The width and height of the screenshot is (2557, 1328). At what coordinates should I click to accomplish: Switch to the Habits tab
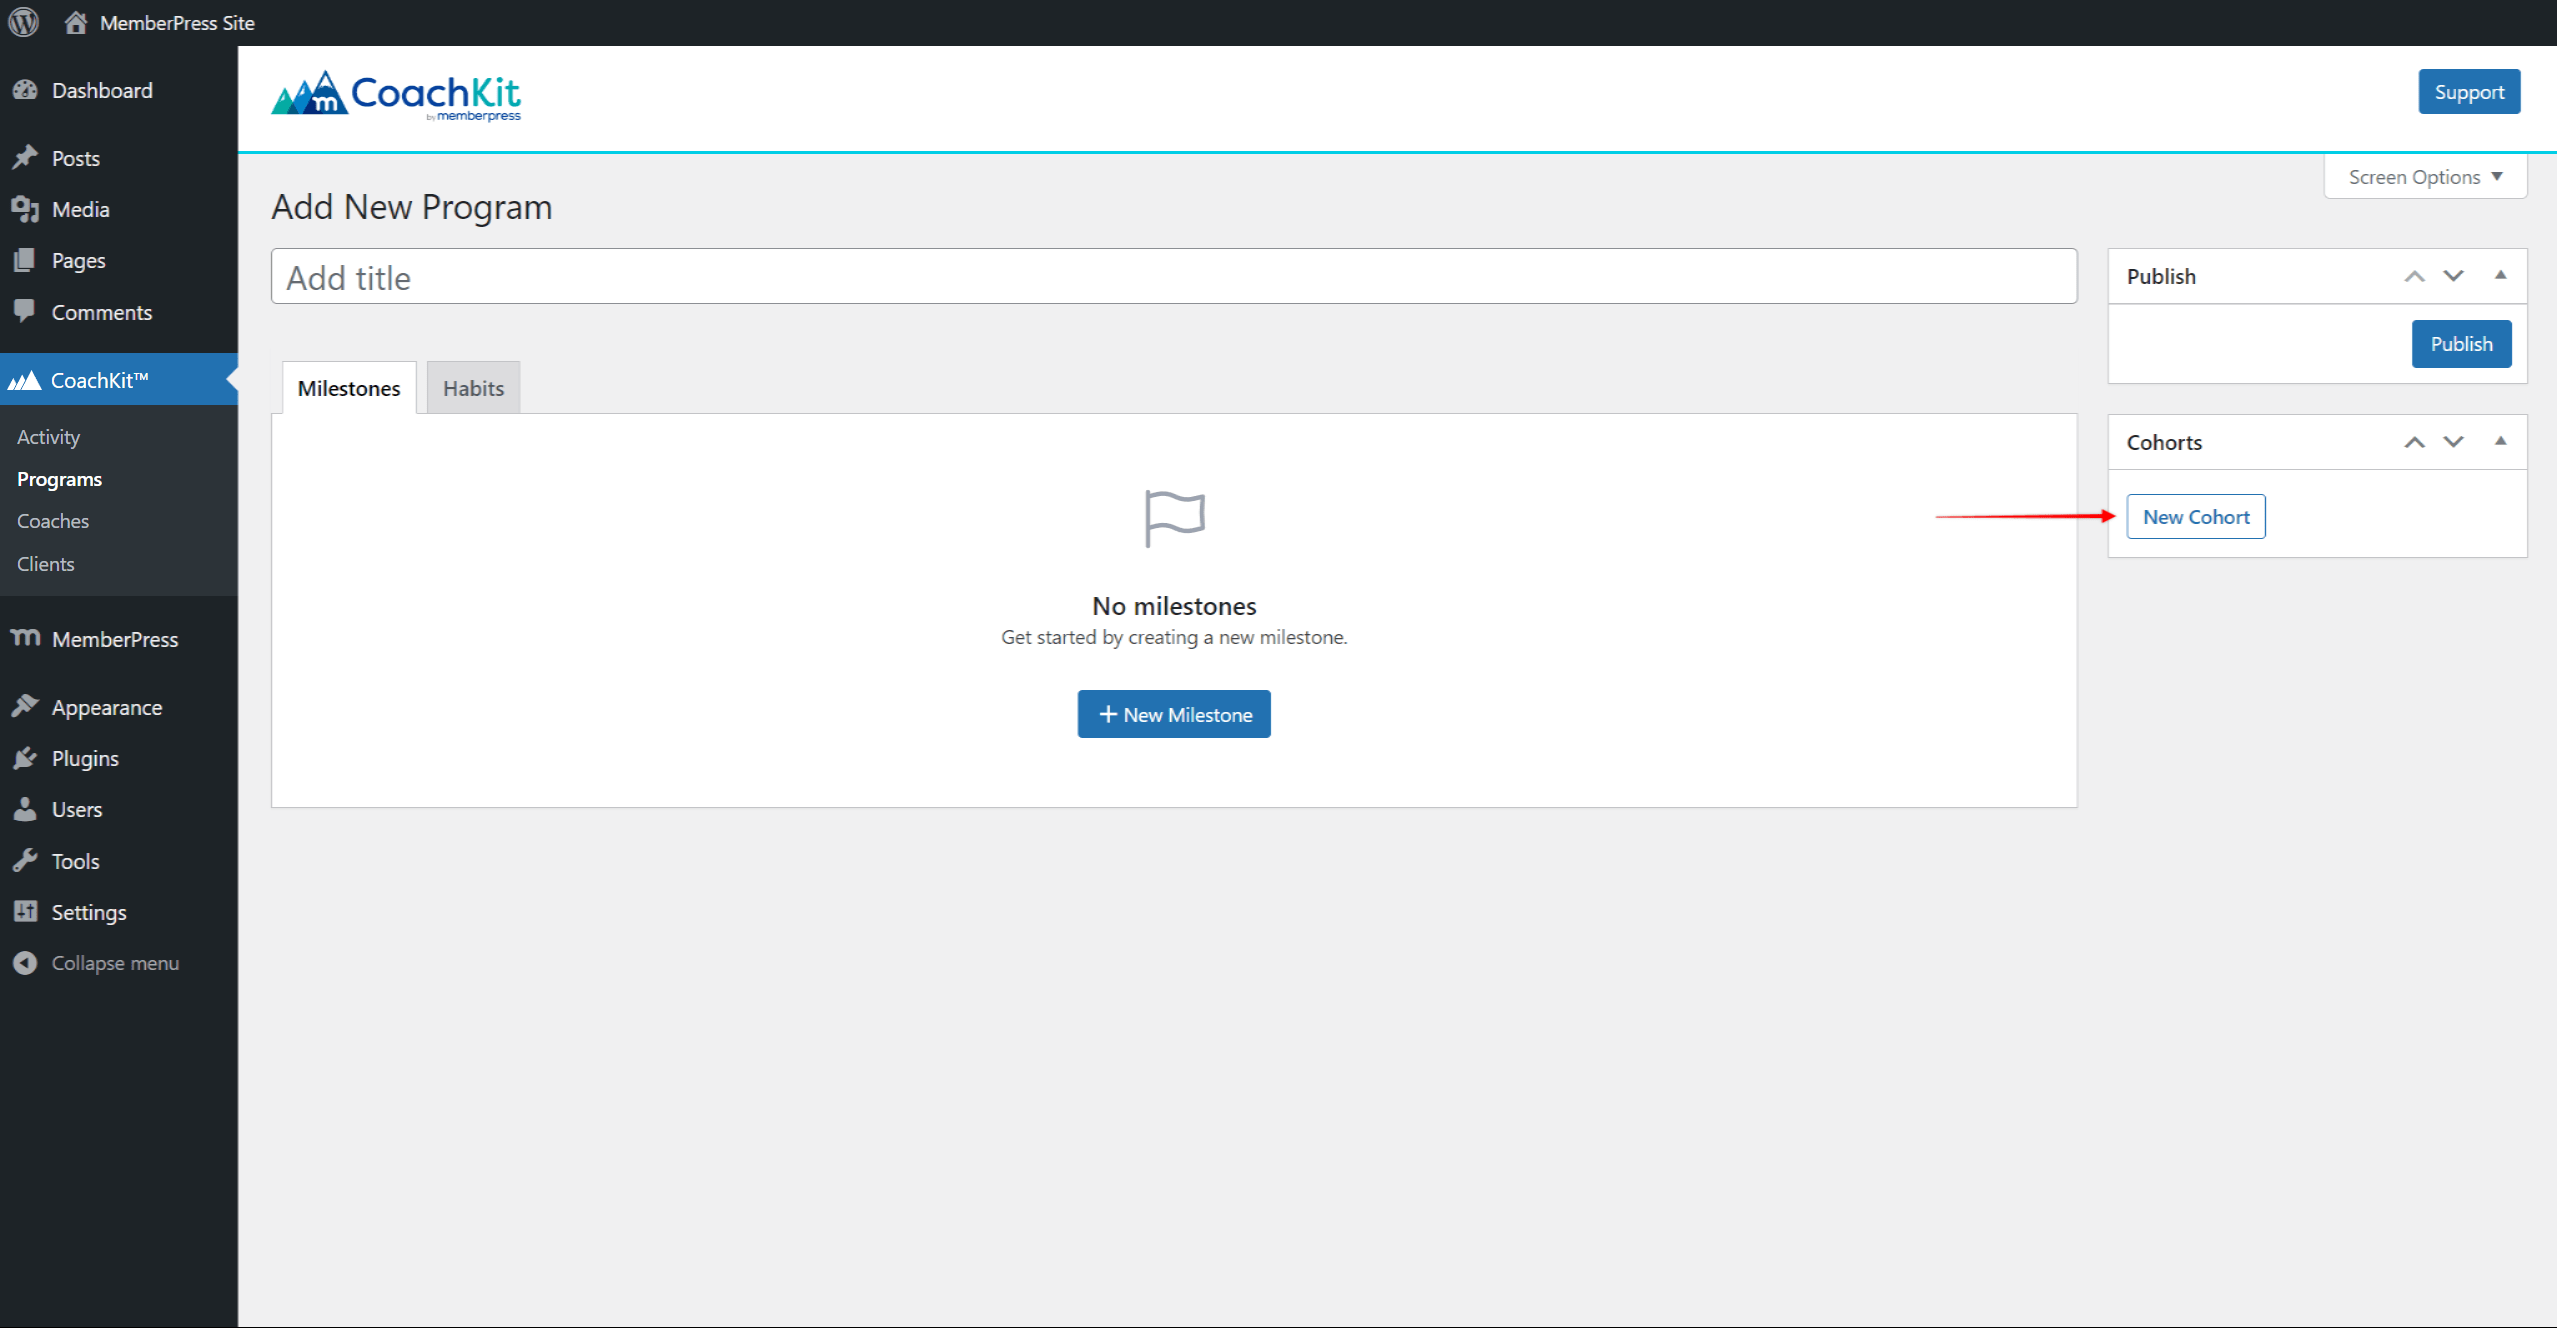pos(474,387)
